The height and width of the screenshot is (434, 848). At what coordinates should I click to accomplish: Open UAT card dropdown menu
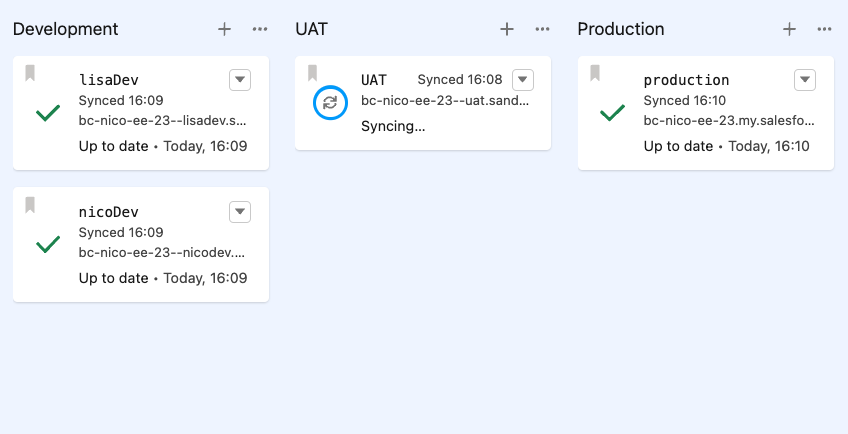click(x=523, y=80)
